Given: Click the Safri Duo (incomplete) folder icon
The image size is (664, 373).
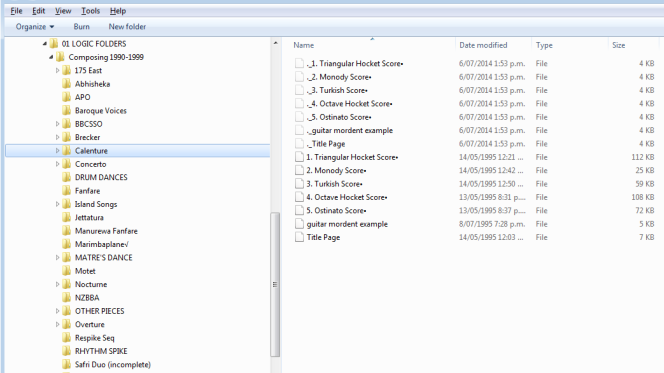Looking at the screenshot, I should pos(66,365).
